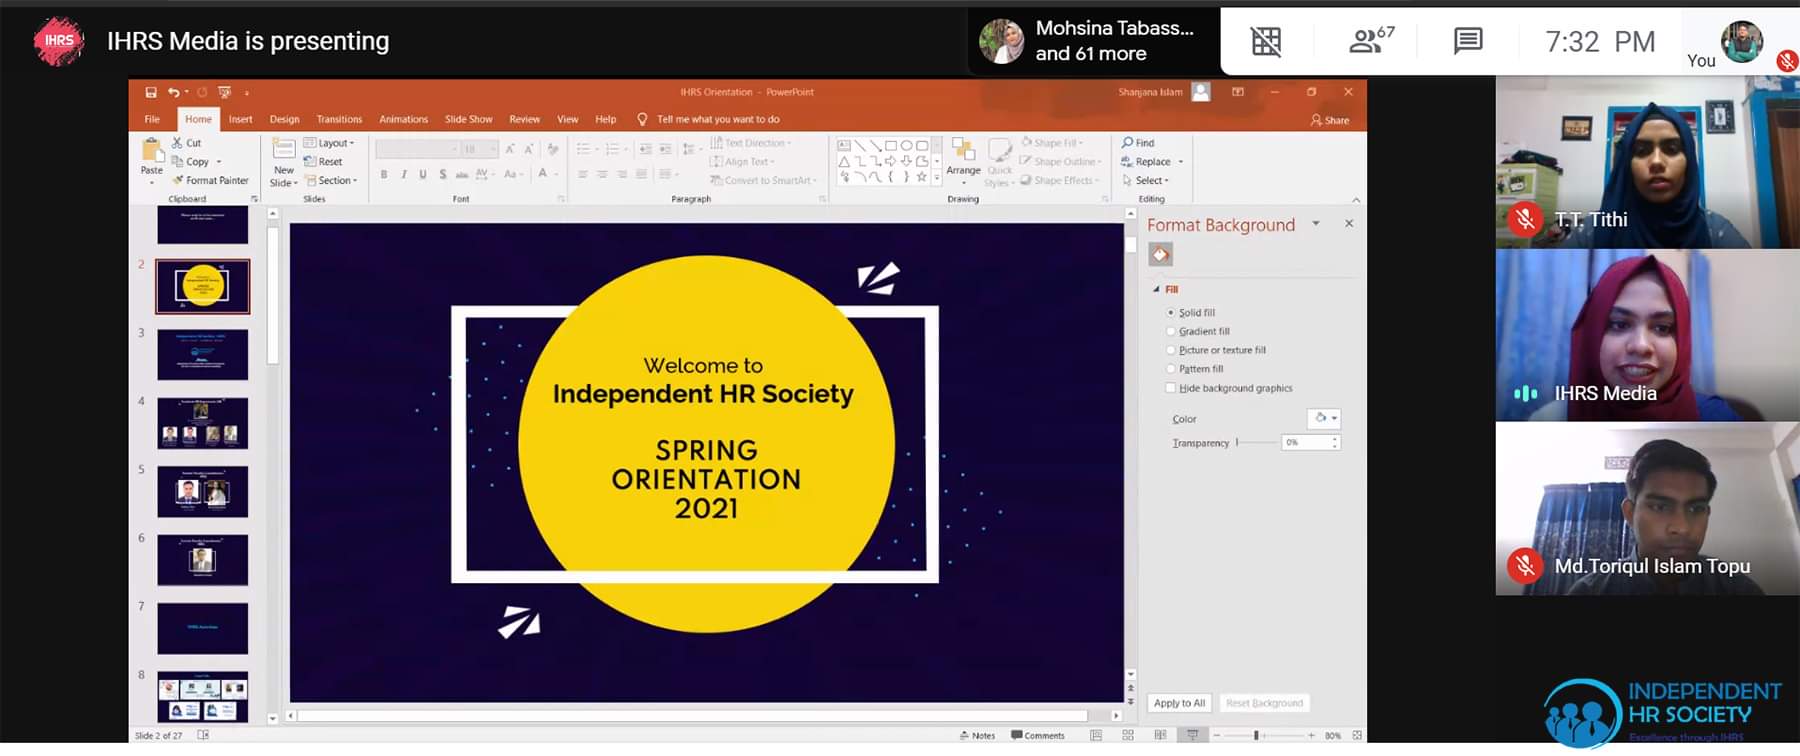Click the Share button in PowerPoint
1800x756 pixels.
pos(1330,120)
